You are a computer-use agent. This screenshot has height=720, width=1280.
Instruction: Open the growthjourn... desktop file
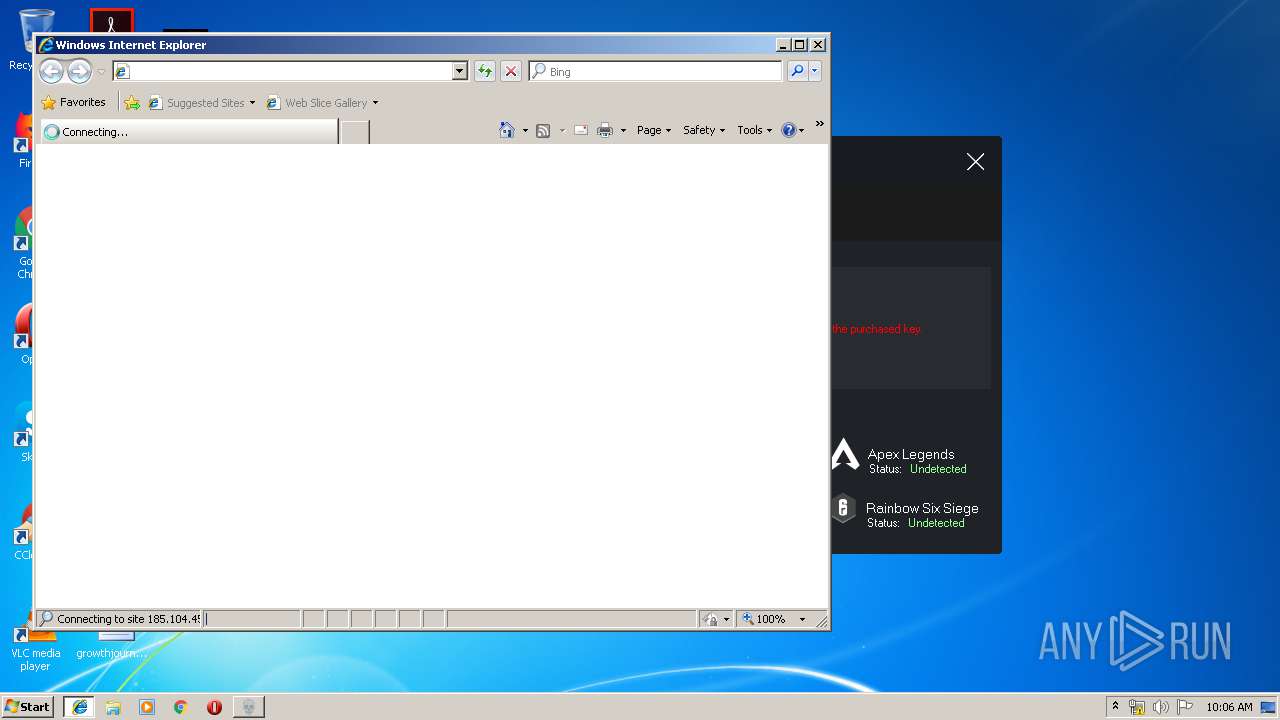tap(112, 646)
